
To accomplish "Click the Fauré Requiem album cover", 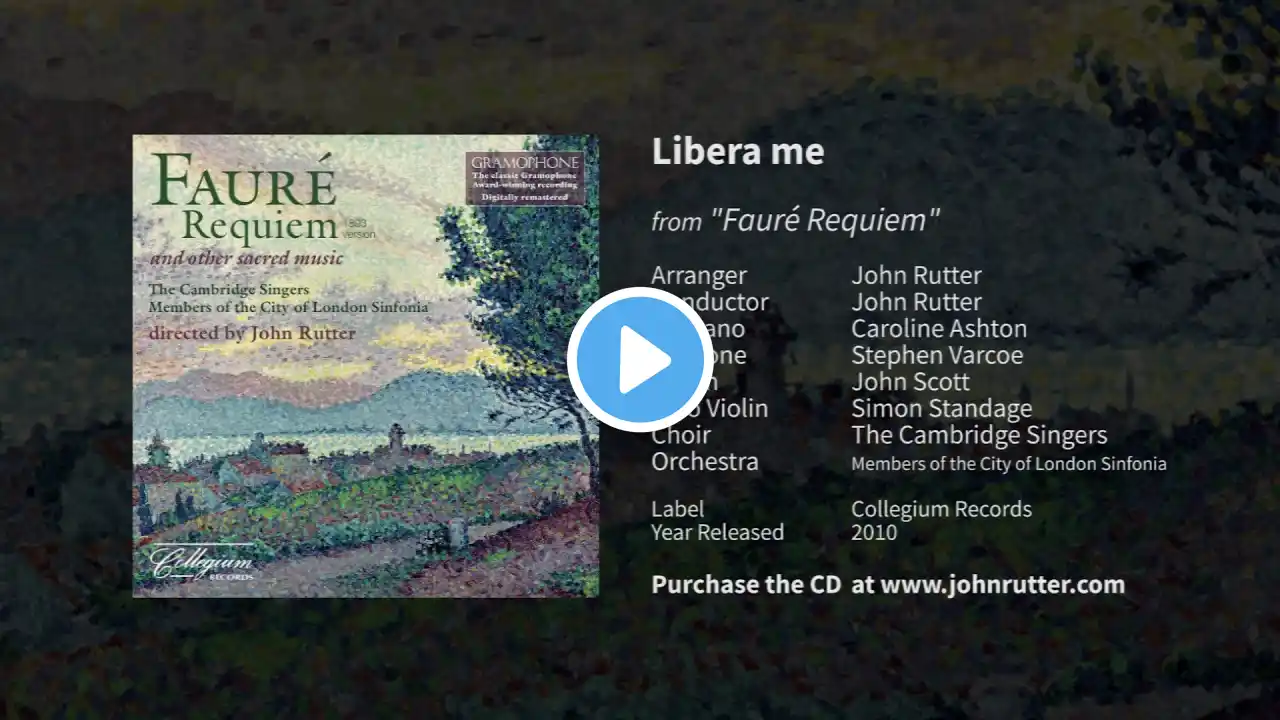I will 366,366.
